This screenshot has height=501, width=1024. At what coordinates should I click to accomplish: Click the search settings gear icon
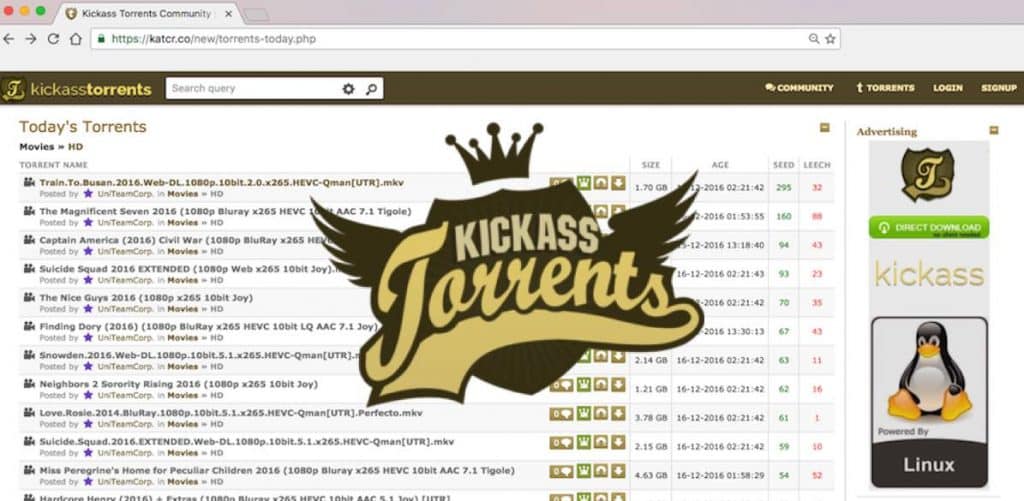(x=348, y=88)
